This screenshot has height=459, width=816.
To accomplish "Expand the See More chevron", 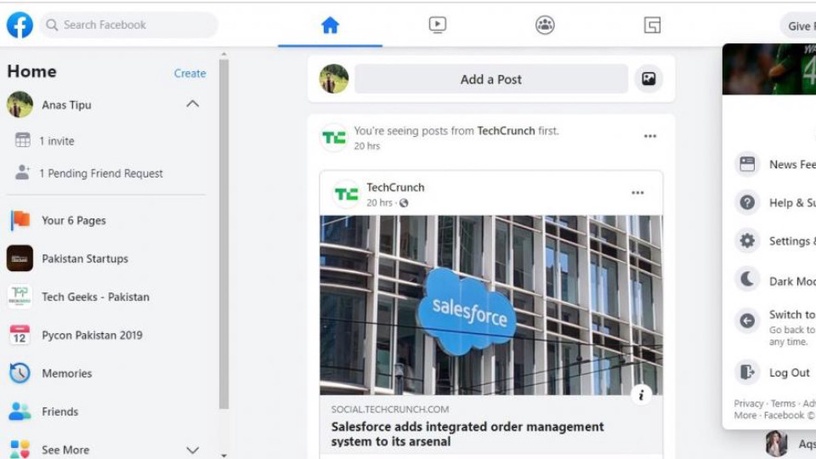I will coord(193,450).
